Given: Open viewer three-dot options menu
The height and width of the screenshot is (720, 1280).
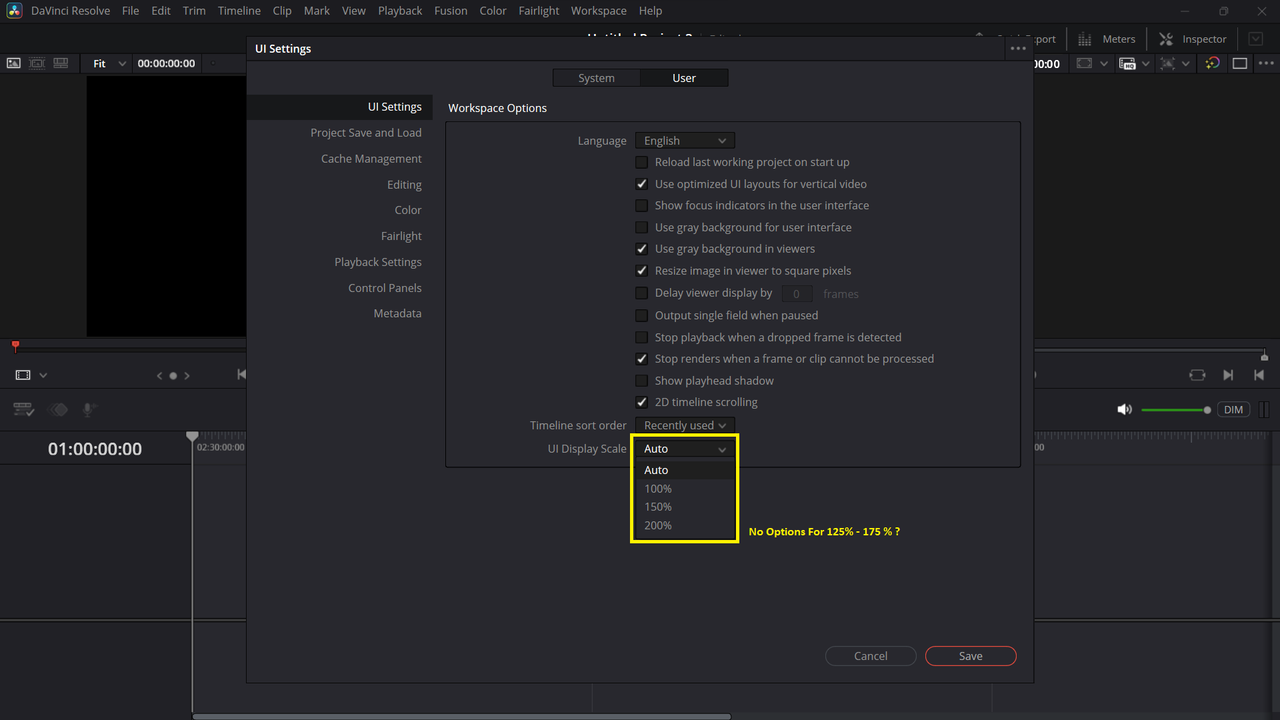Looking at the screenshot, I should [1265, 63].
